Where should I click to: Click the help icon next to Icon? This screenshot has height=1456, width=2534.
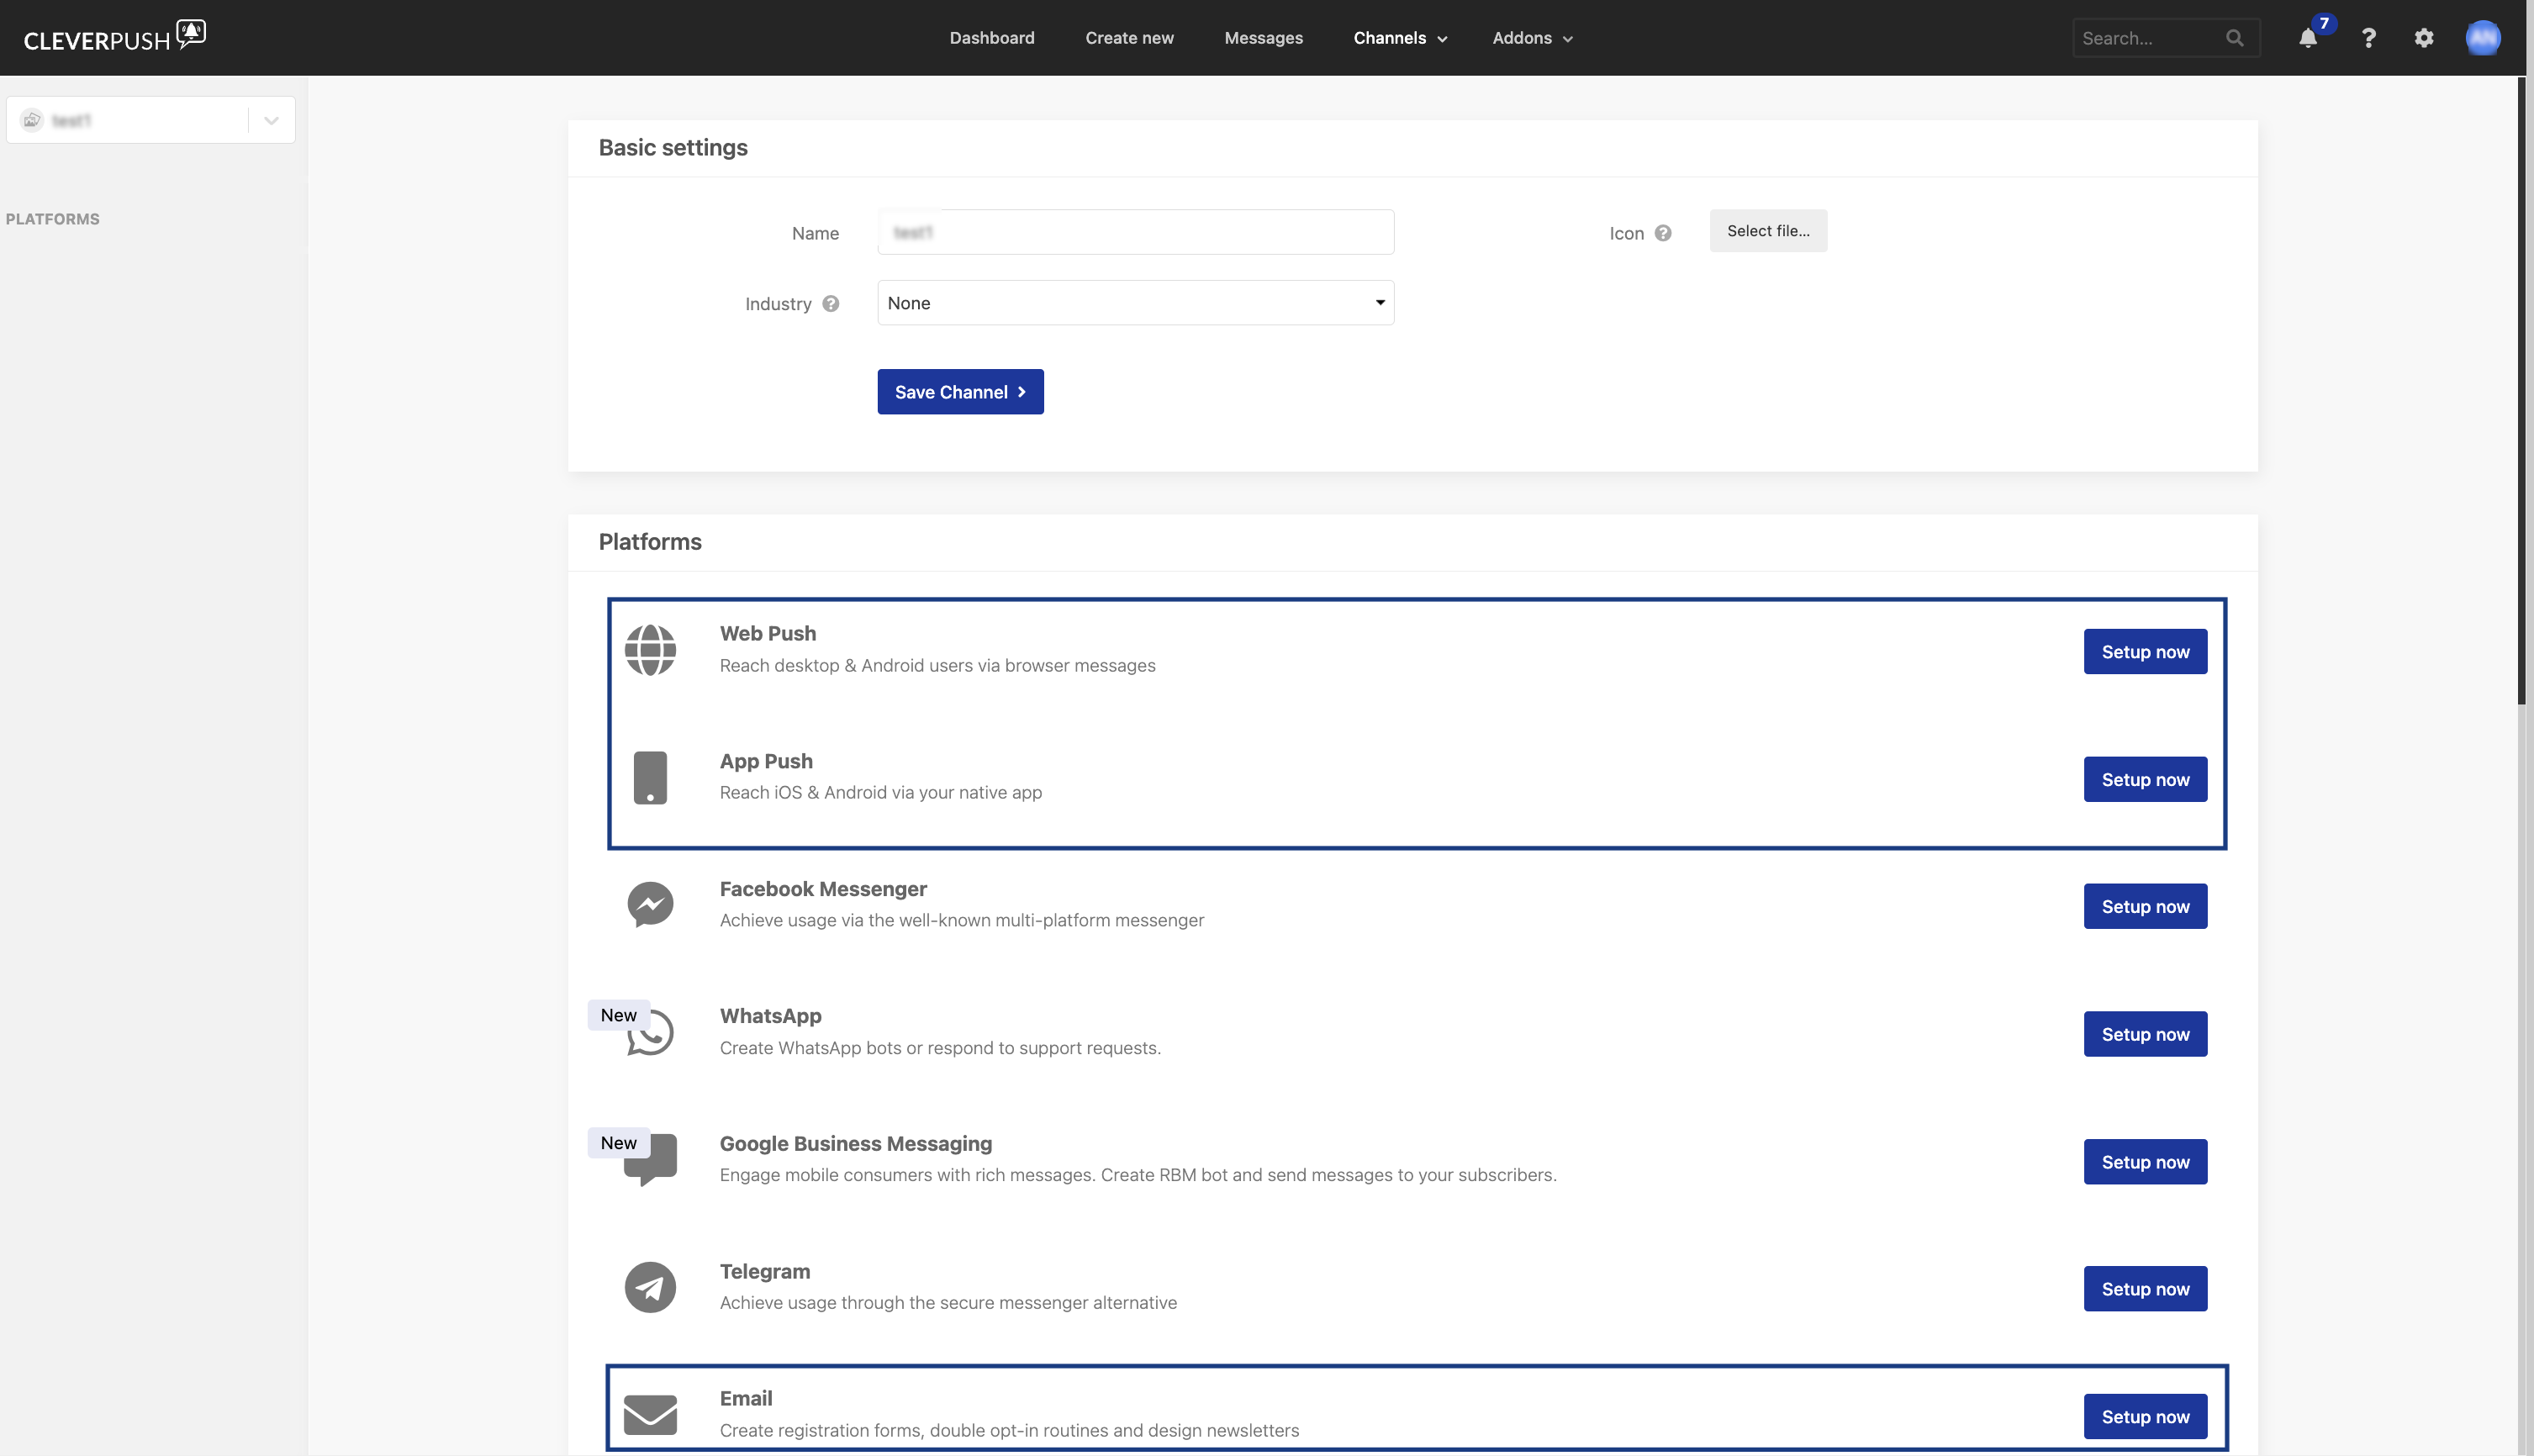click(x=1663, y=233)
